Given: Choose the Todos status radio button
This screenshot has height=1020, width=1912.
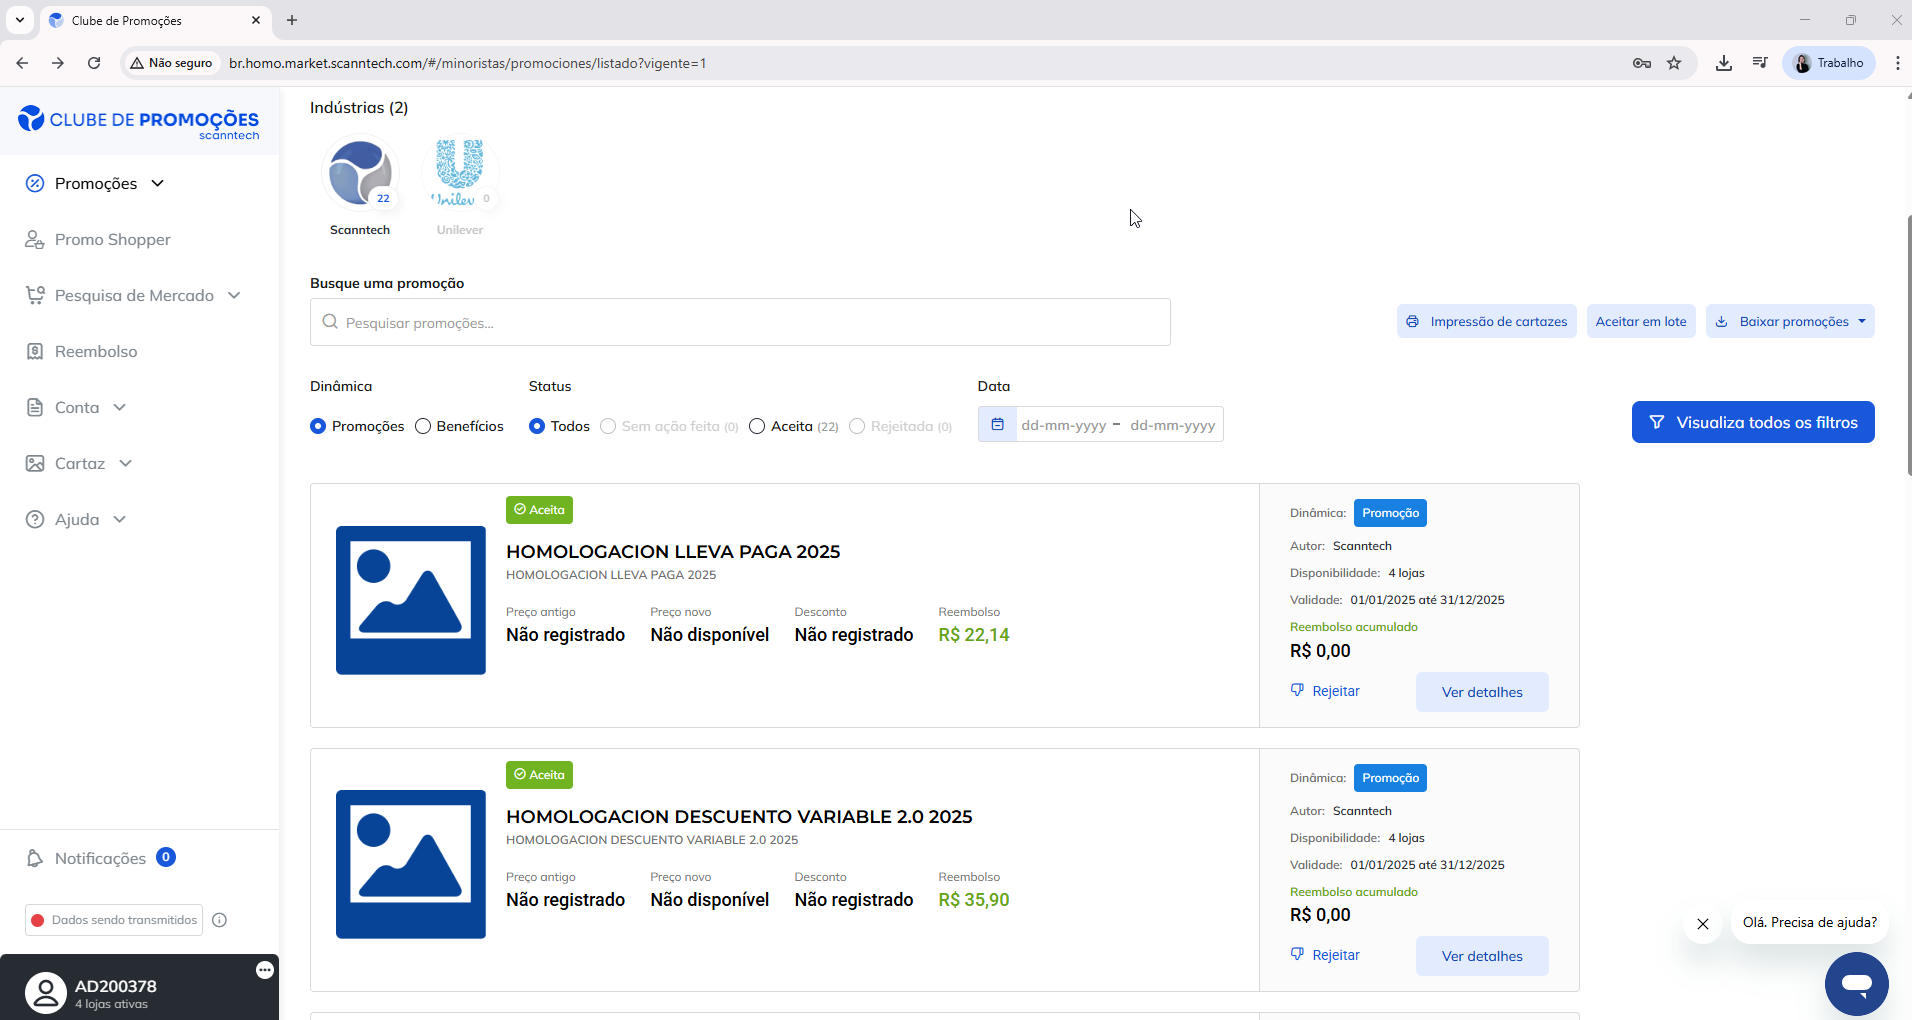Looking at the screenshot, I should pyautogui.click(x=537, y=426).
